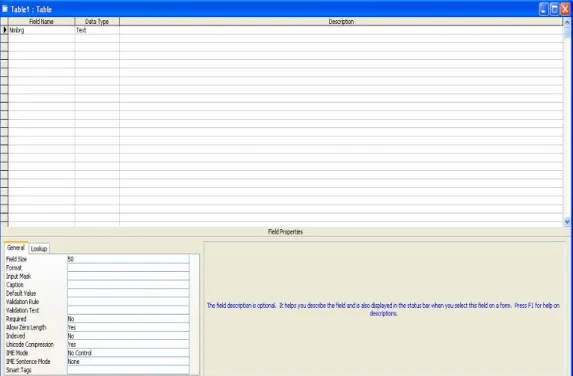Click the Caption property box
The width and height of the screenshot is (573, 376).
(x=128, y=285)
